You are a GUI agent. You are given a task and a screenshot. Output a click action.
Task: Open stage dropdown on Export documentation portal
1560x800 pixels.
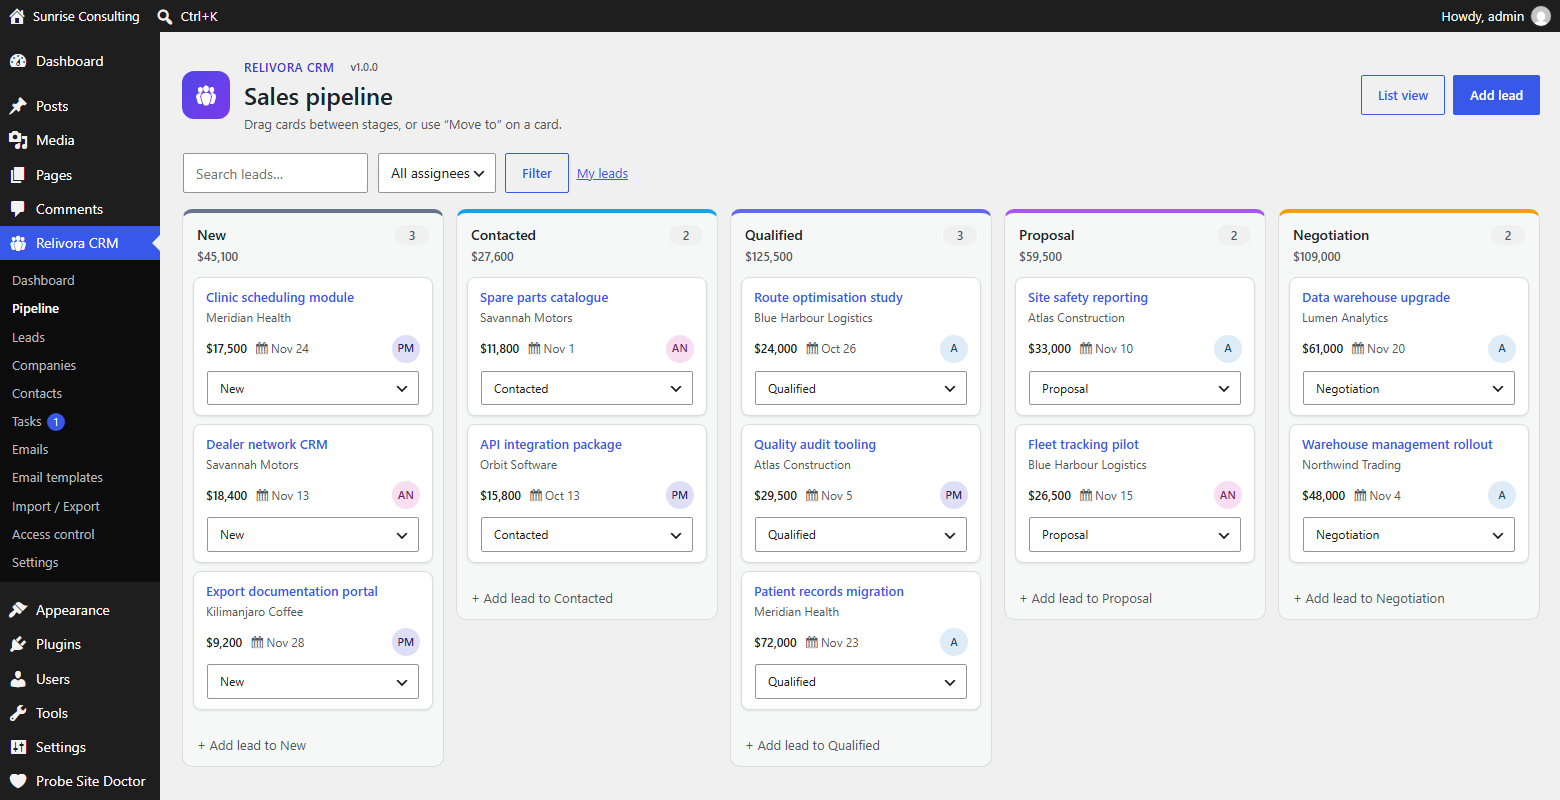pyautogui.click(x=313, y=682)
